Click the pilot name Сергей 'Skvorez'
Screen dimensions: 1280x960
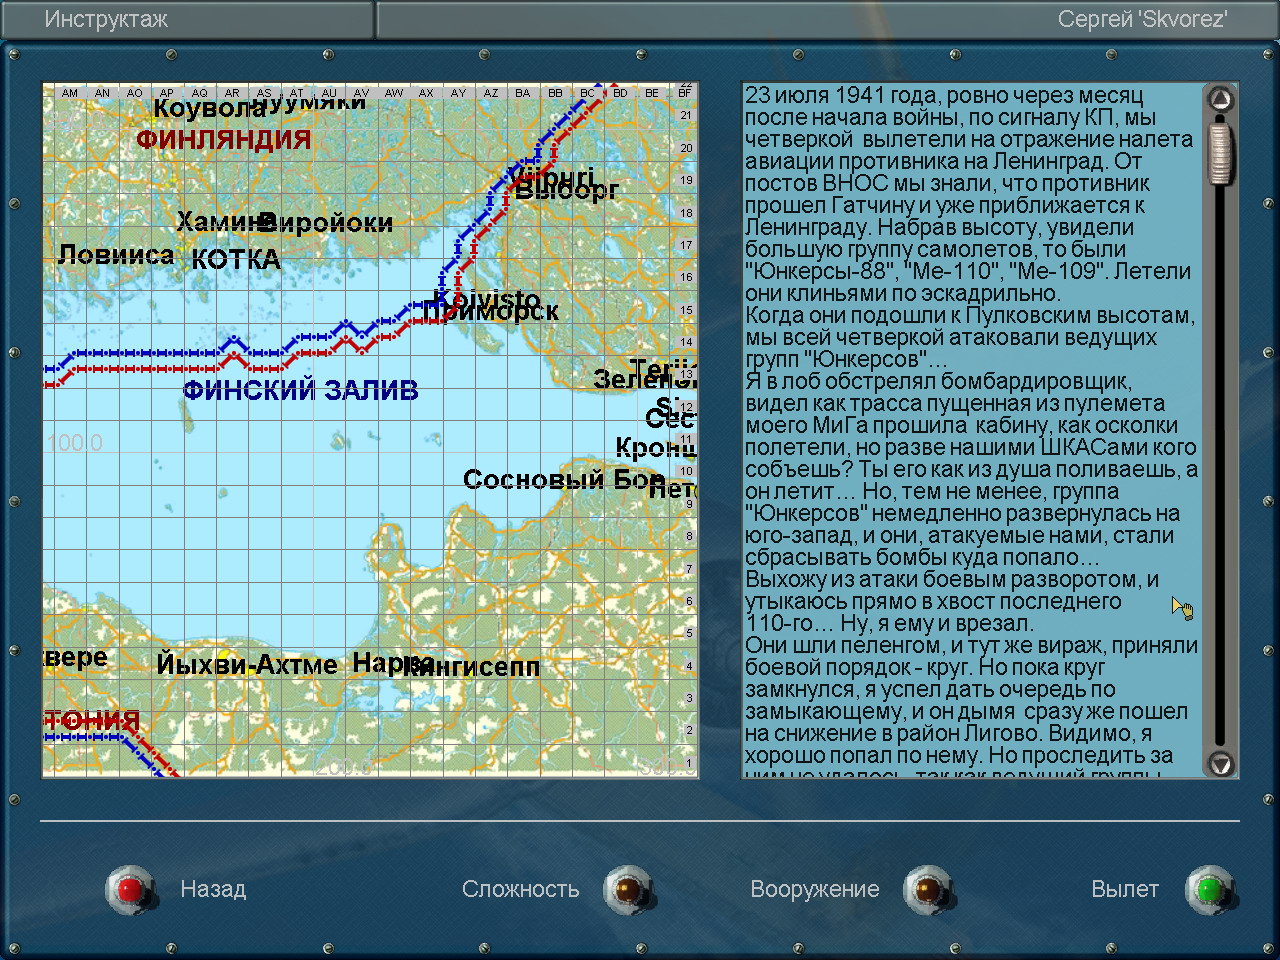(x=1143, y=19)
